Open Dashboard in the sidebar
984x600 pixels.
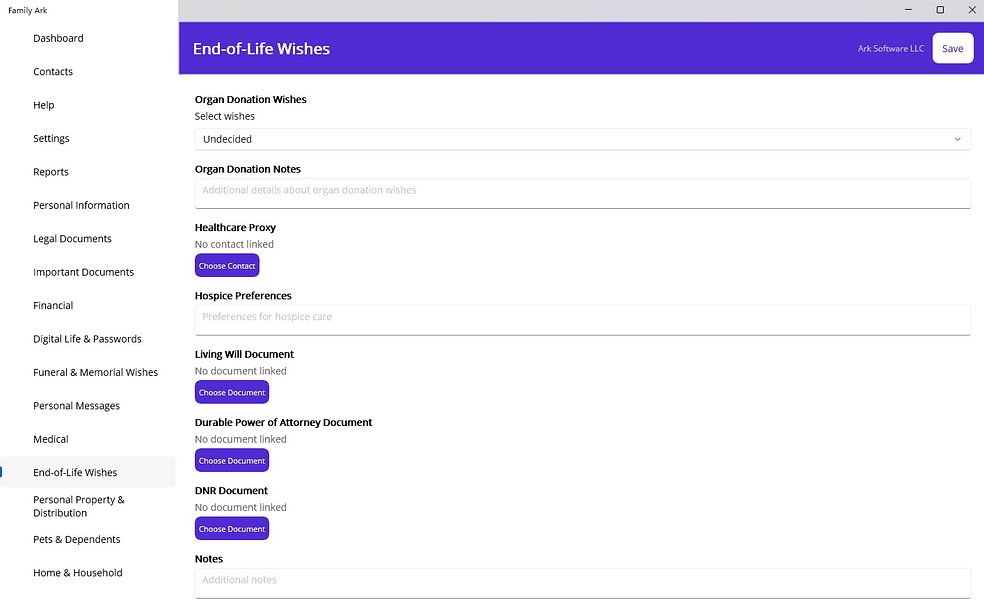58,38
